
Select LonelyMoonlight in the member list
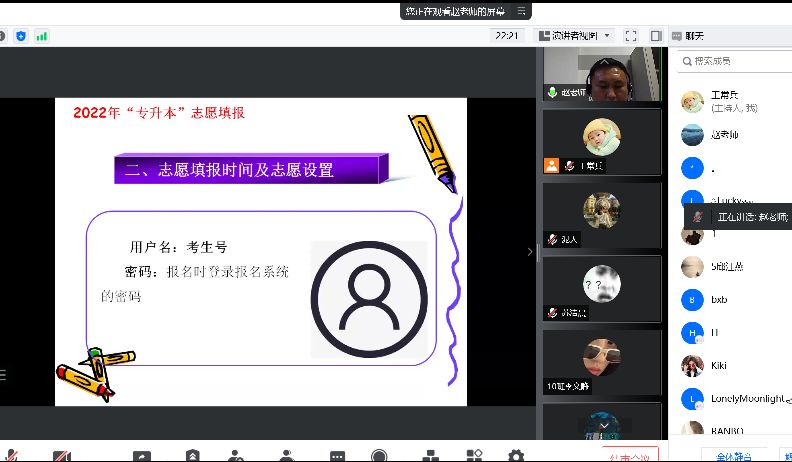coord(745,399)
